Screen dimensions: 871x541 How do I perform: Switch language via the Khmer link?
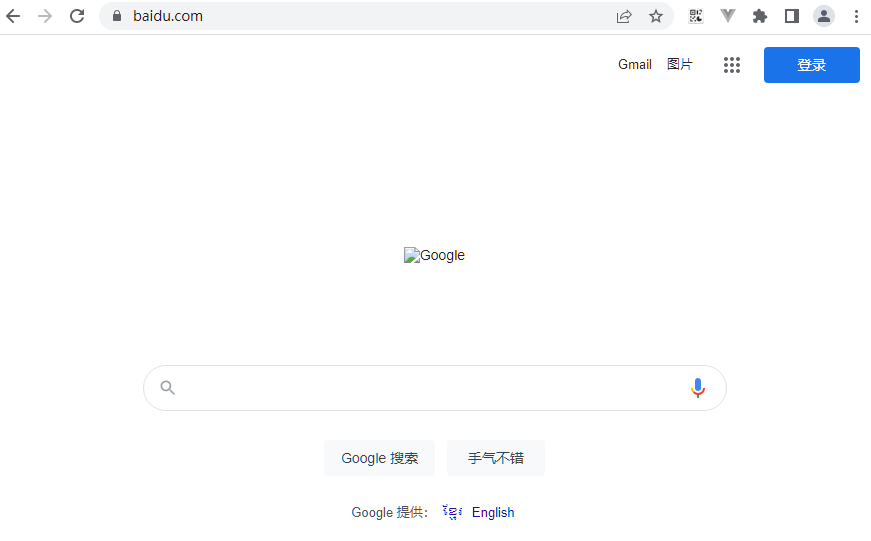coord(452,512)
